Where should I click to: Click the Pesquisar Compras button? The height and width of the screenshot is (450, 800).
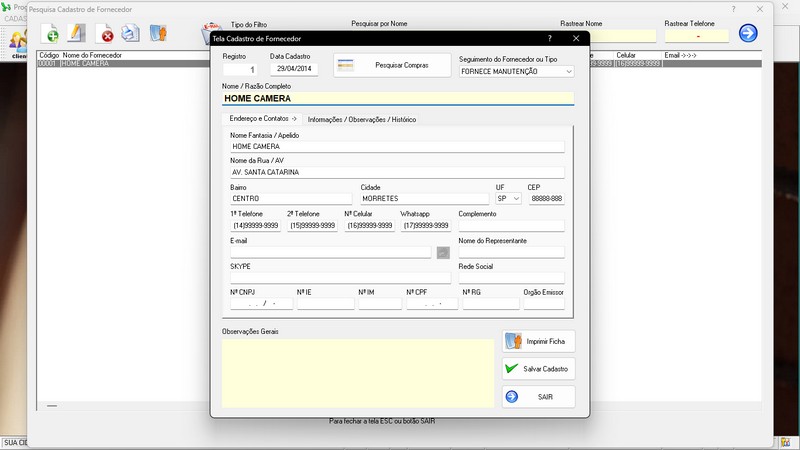[x=392, y=65]
